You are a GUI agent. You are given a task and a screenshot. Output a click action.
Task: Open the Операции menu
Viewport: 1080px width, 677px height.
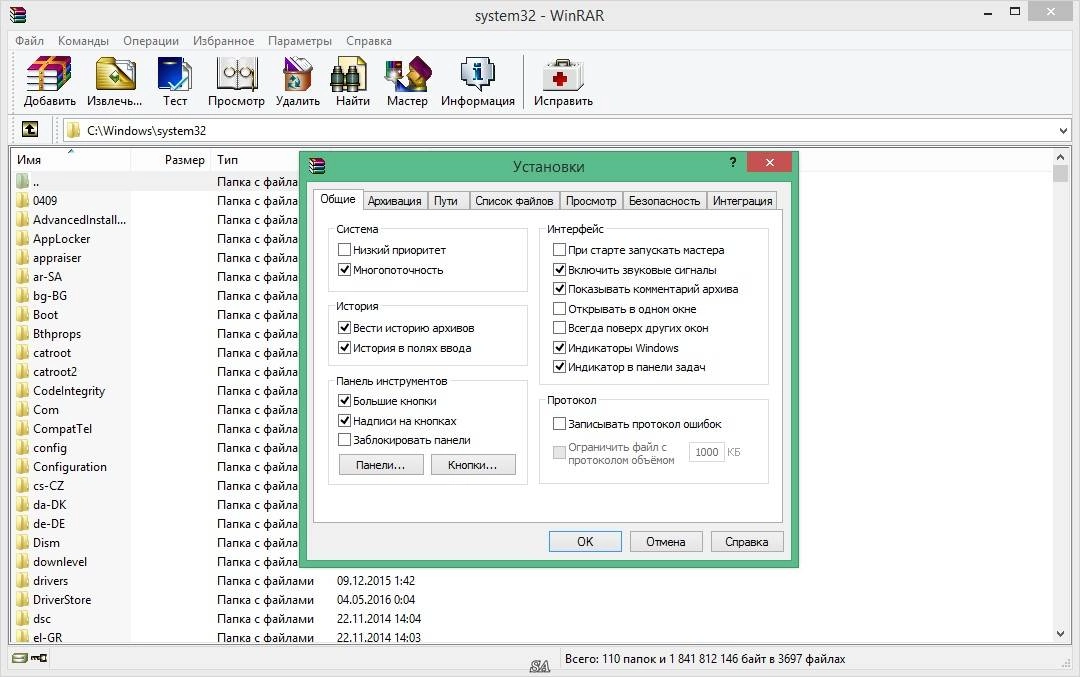pyautogui.click(x=151, y=41)
